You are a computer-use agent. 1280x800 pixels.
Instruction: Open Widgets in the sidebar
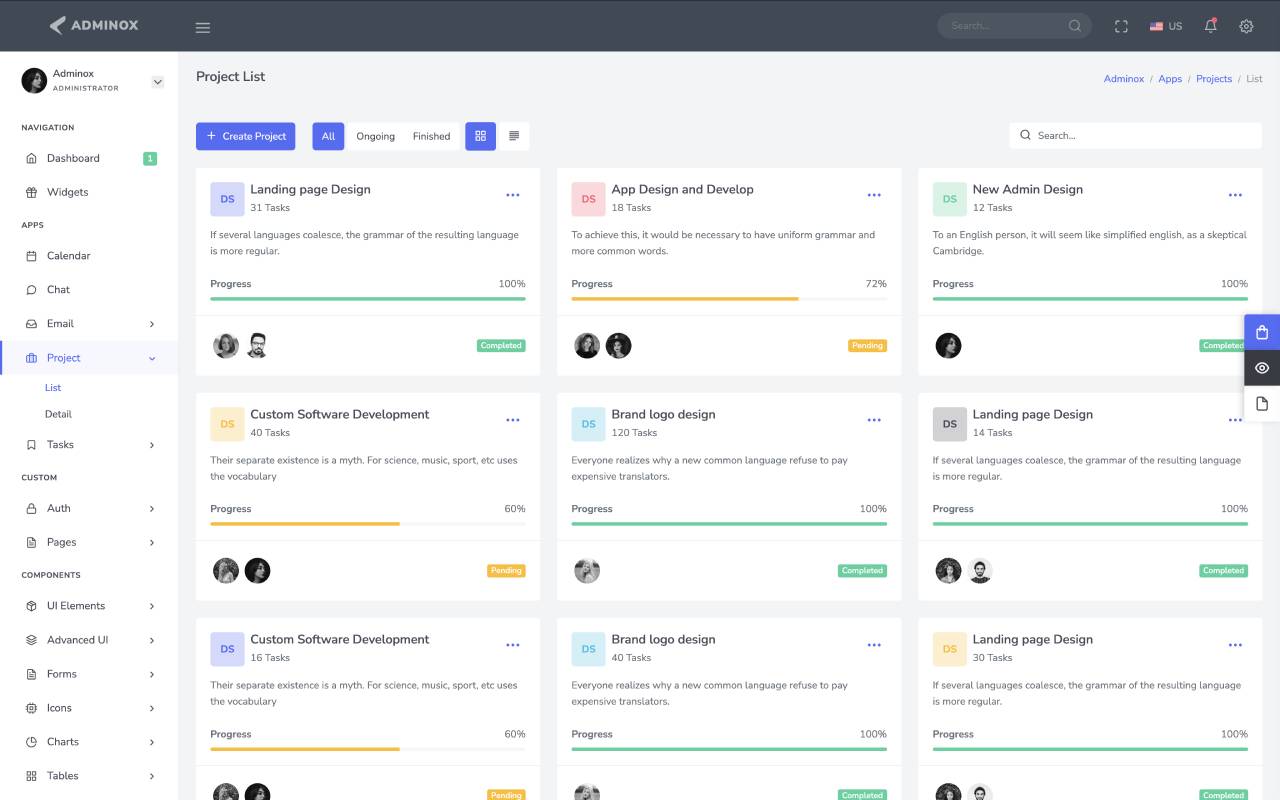(x=89, y=192)
